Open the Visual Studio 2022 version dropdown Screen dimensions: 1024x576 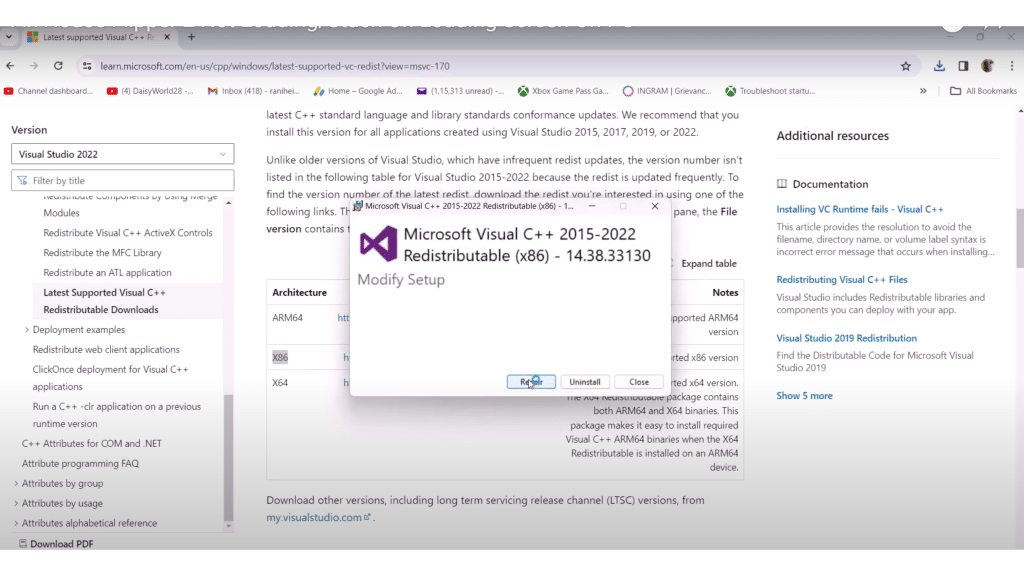123,154
